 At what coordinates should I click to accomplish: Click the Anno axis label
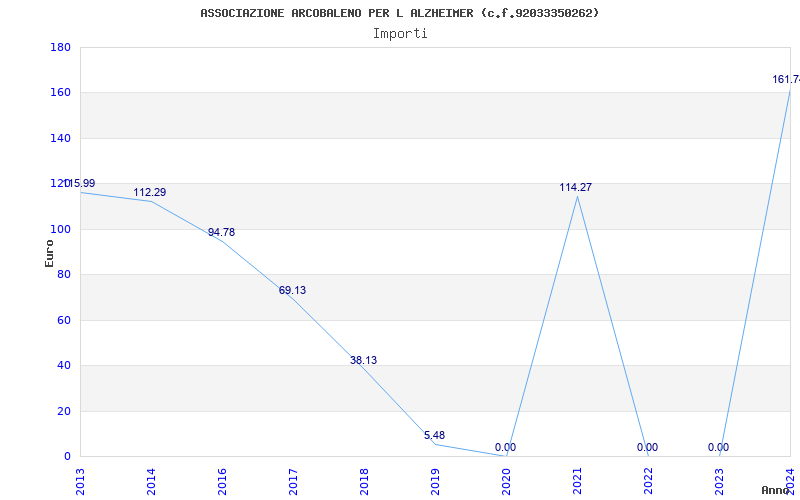click(x=775, y=490)
